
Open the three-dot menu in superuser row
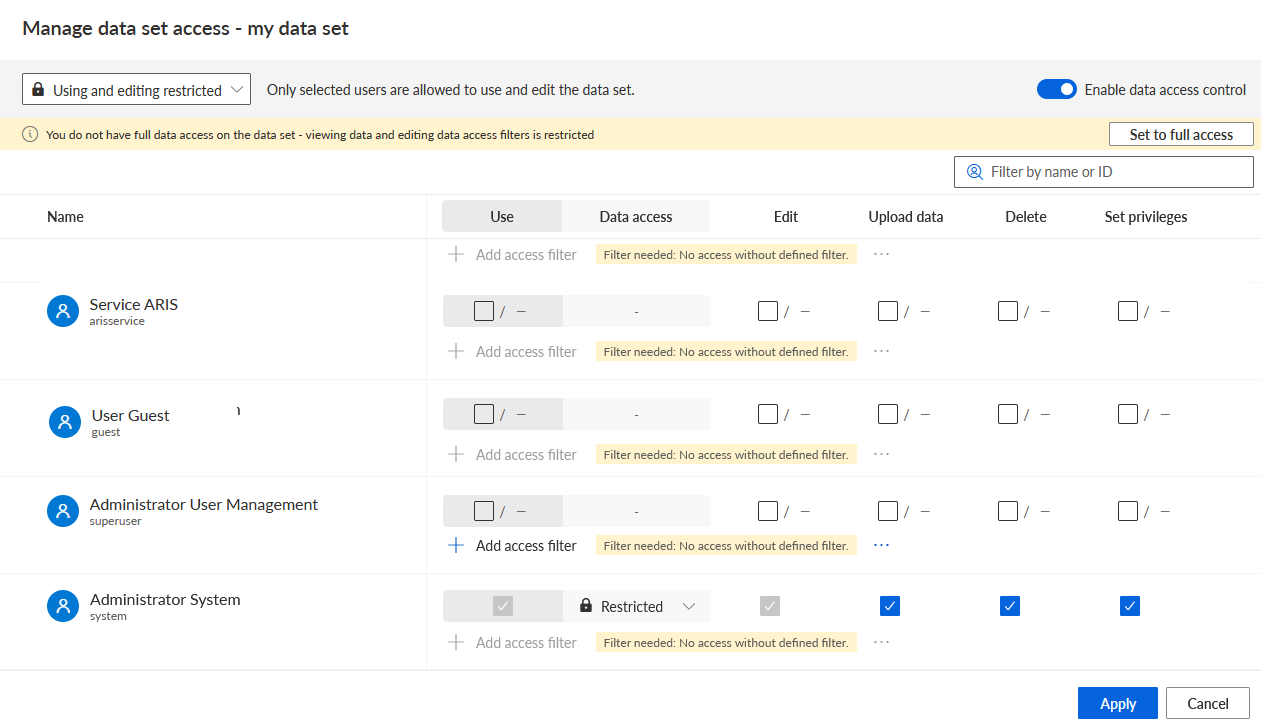pos(881,545)
